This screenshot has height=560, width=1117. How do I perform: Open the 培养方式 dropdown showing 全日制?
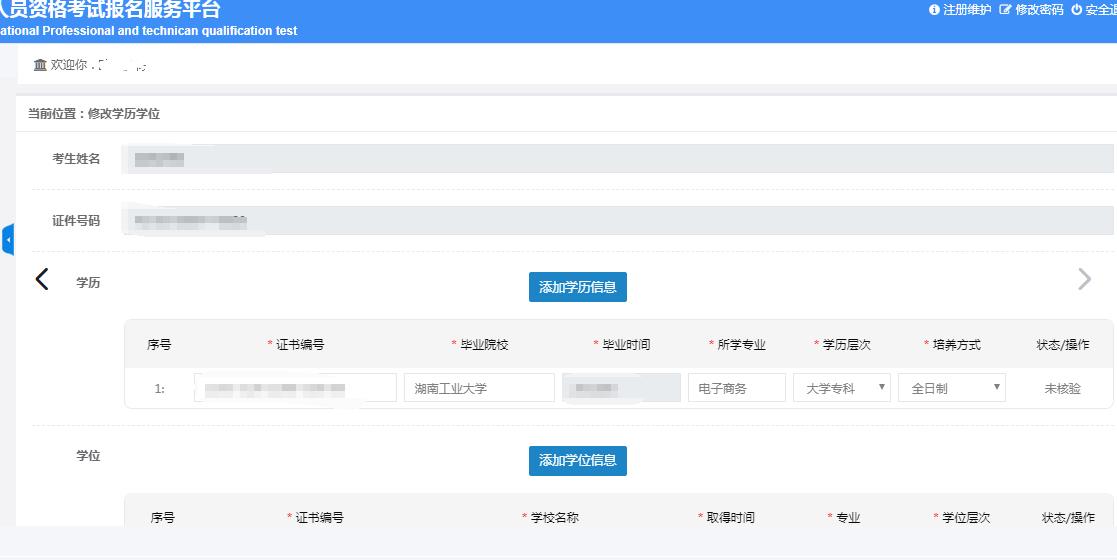click(x=951, y=388)
